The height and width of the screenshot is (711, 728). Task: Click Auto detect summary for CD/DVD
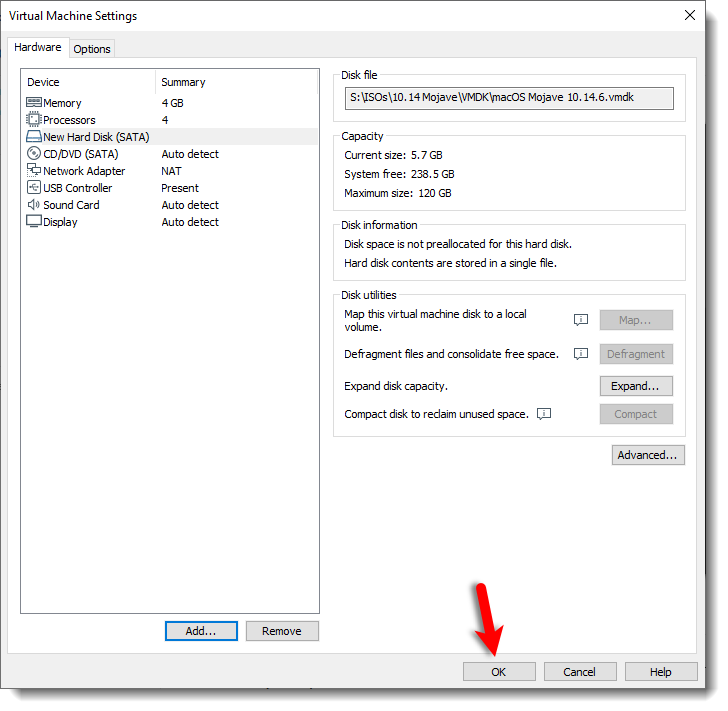190,154
